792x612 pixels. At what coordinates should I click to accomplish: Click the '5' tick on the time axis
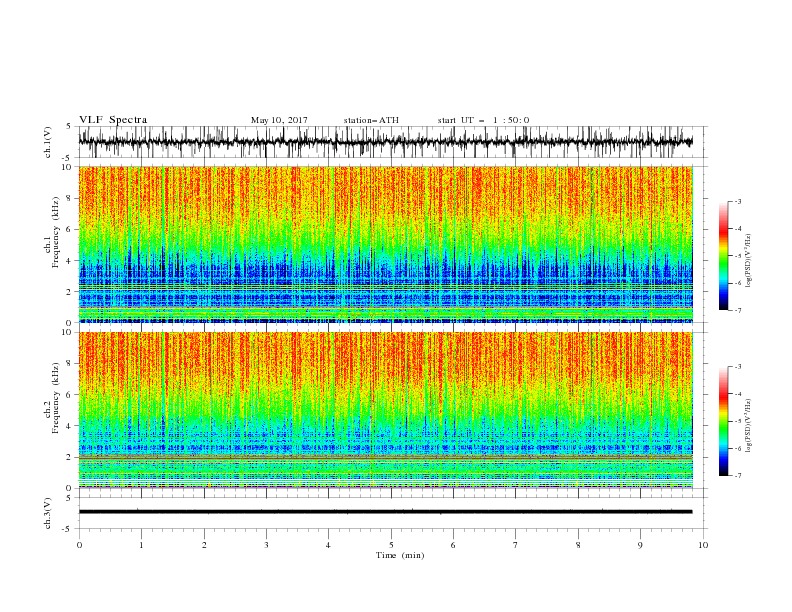391,545
